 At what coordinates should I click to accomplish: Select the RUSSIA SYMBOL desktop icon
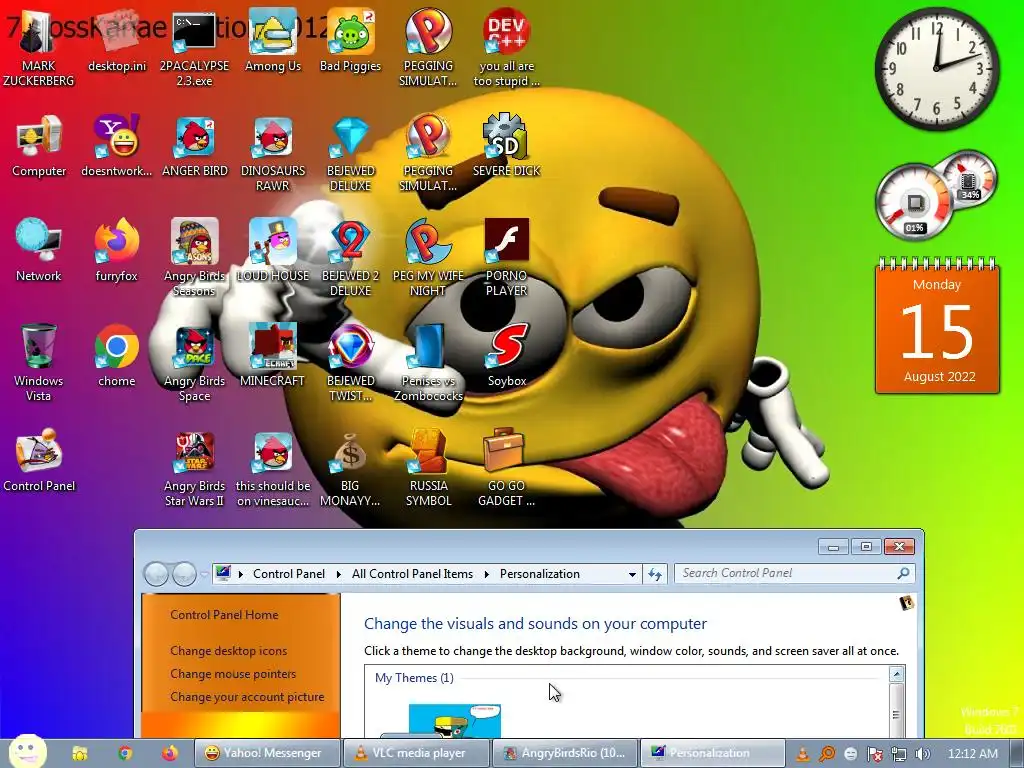[x=428, y=470]
